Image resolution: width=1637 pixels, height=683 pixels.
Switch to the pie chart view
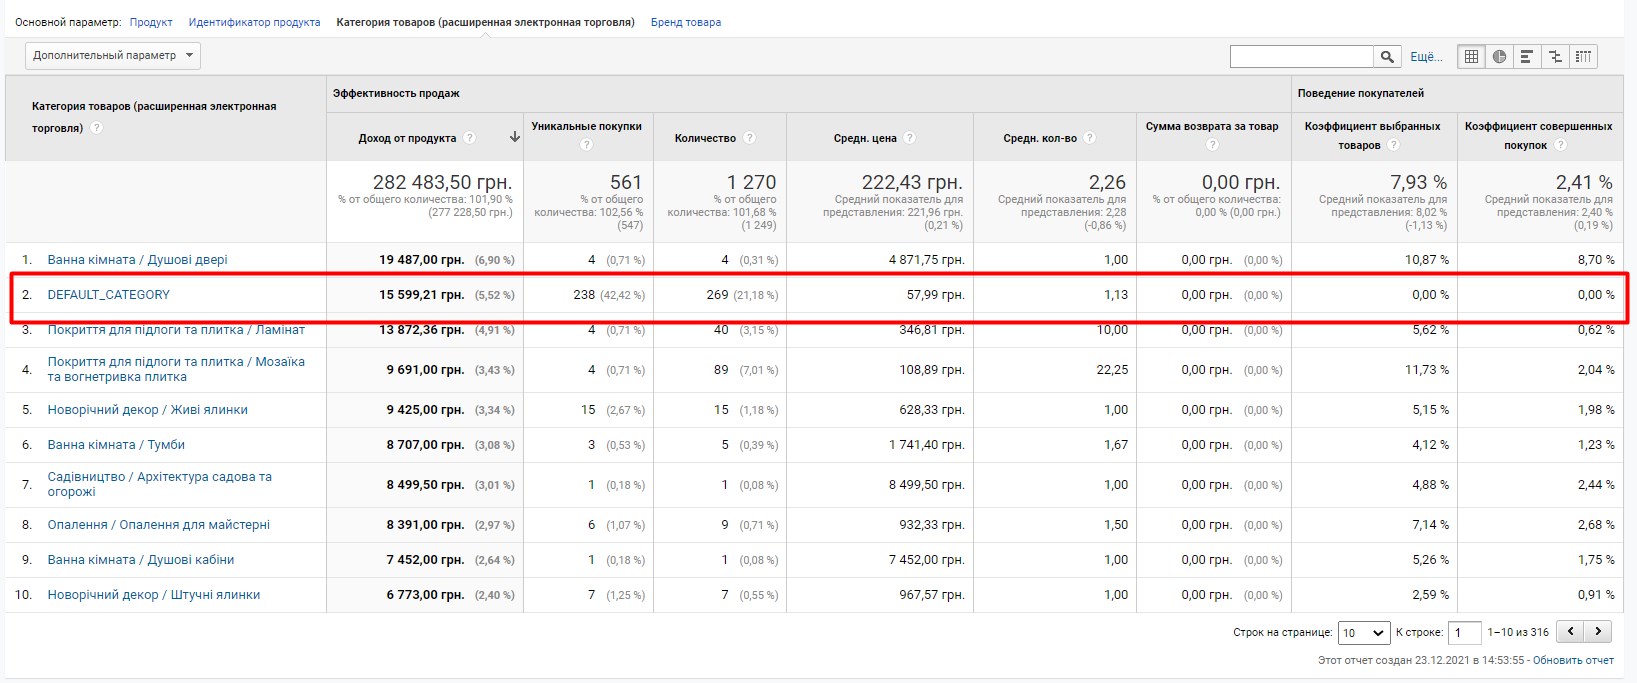[1499, 57]
